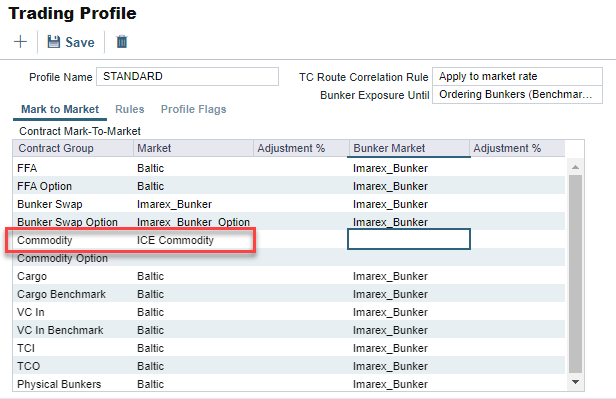Select the ICE Commodity market cell
Image resolution: width=616 pixels, height=399 pixels.
click(x=175, y=240)
